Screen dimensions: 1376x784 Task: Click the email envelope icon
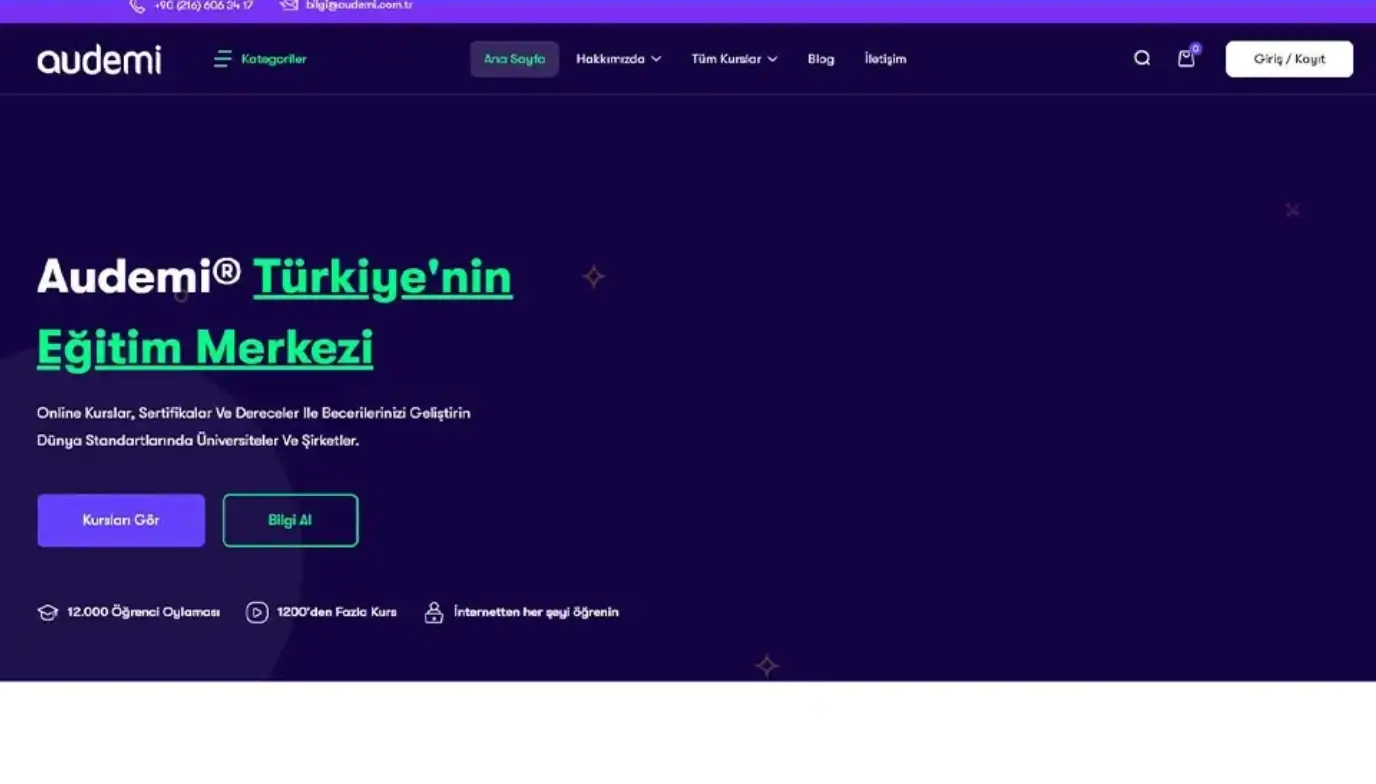(x=289, y=6)
